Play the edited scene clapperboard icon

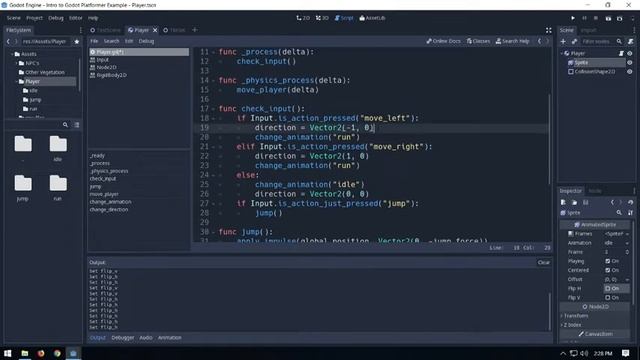click(608, 18)
